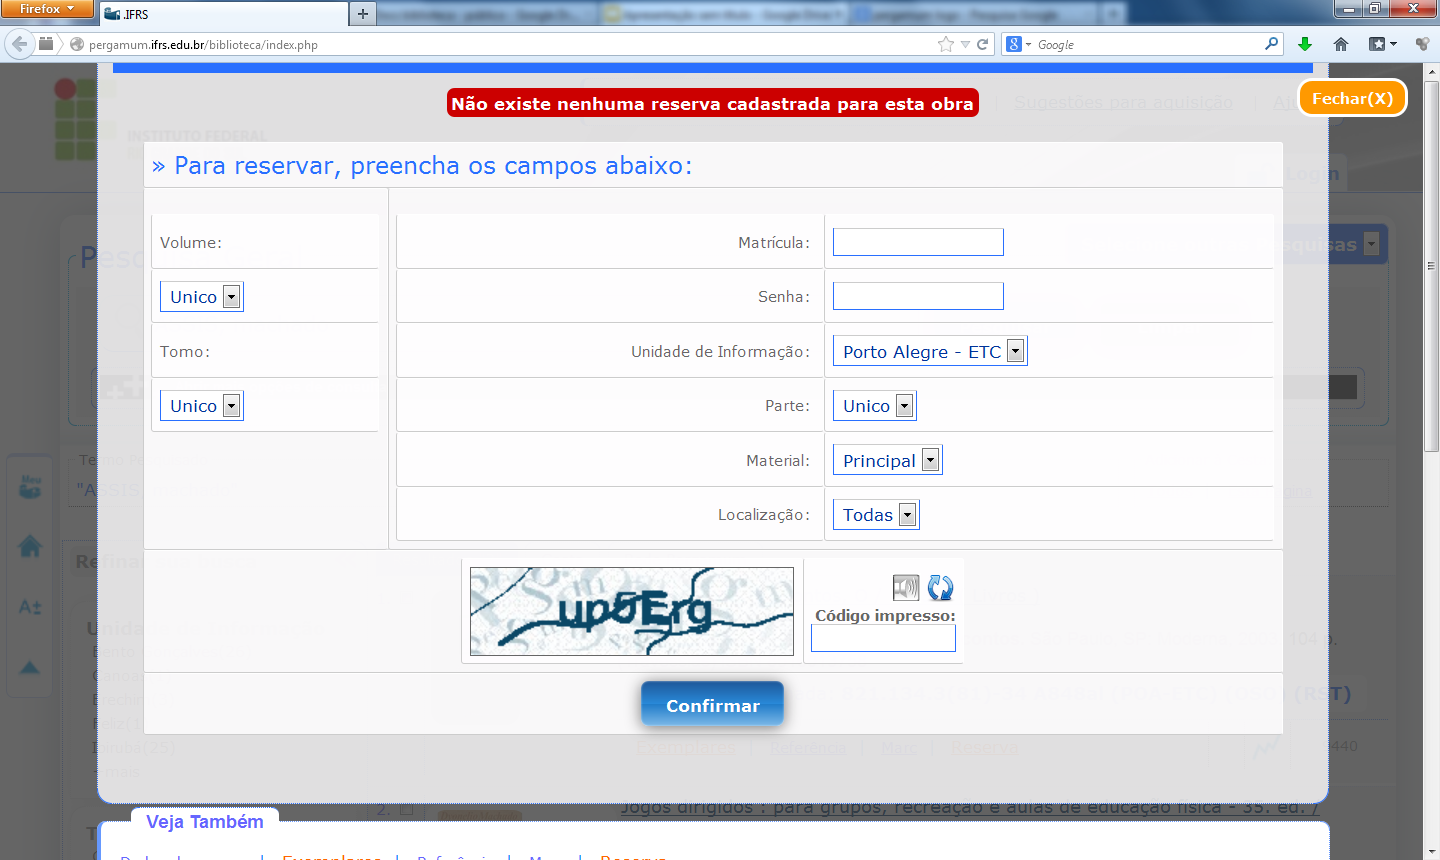Refresh the captcha image
The image size is (1440, 860).
940,588
